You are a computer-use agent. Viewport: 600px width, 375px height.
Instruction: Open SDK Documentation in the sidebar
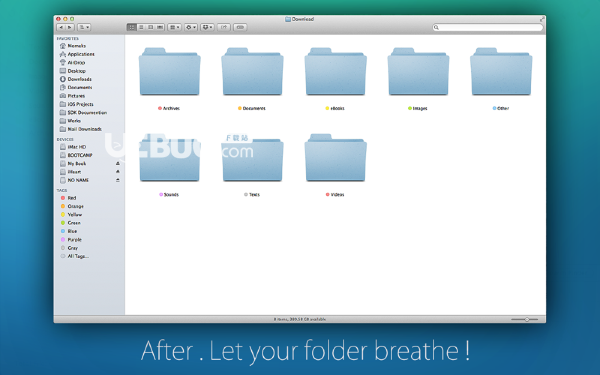pos(83,113)
